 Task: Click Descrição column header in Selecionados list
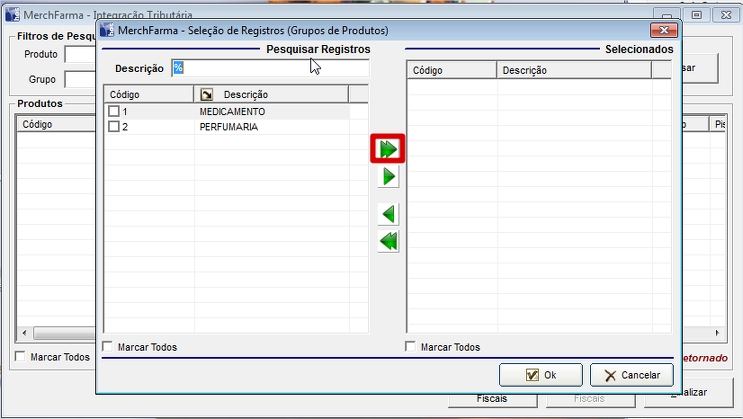click(x=572, y=70)
